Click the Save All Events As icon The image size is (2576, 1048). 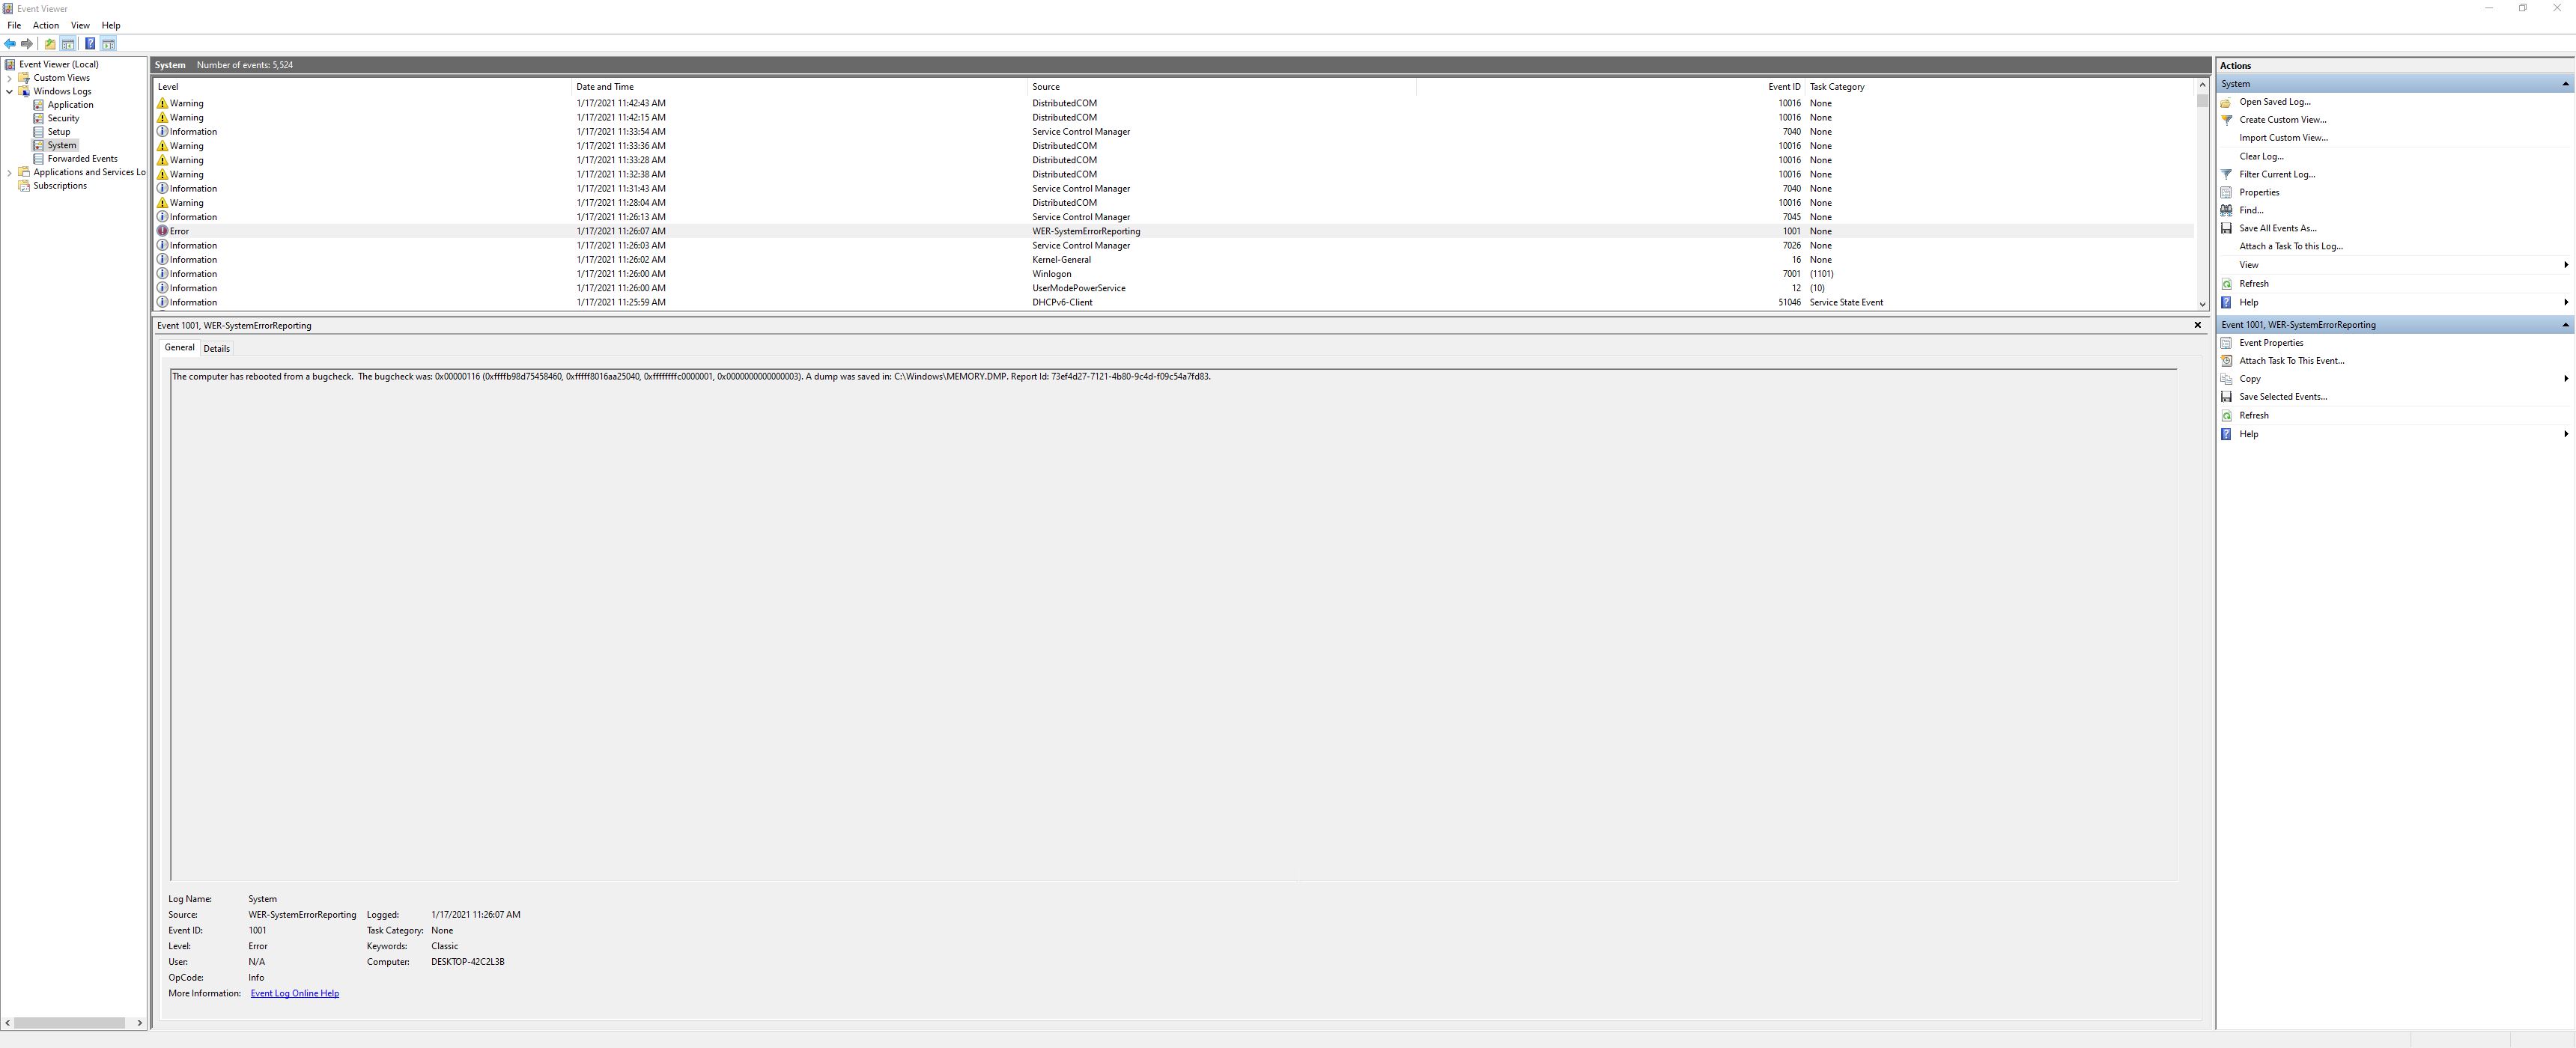[2227, 228]
